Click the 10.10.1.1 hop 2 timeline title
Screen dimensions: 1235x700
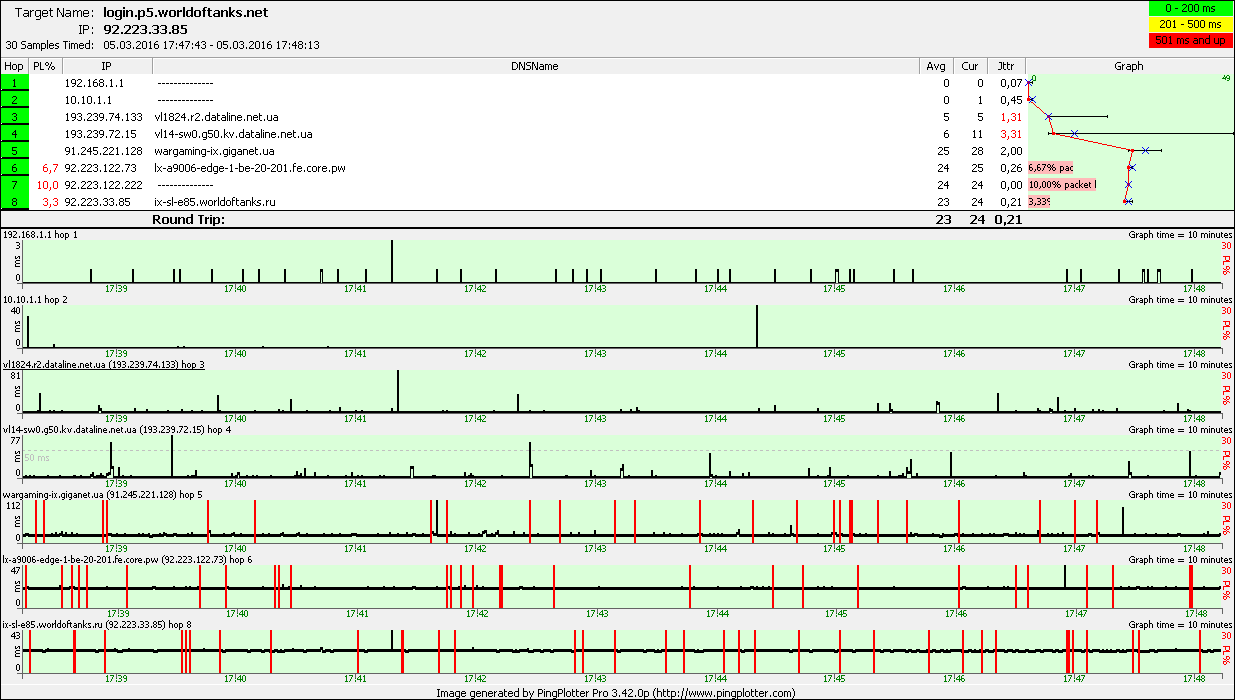click(37, 299)
